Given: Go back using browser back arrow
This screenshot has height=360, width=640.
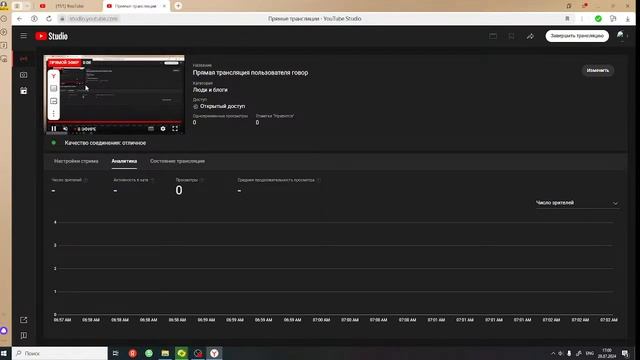Looking at the screenshot, I should 20,19.
